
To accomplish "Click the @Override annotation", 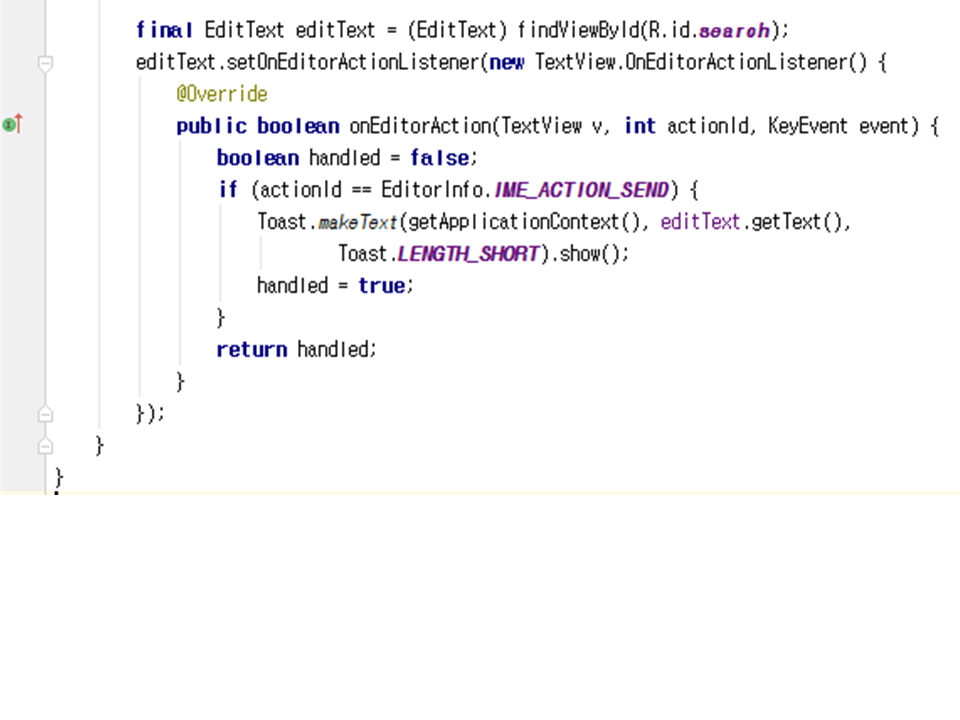I will [x=222, y=94].
